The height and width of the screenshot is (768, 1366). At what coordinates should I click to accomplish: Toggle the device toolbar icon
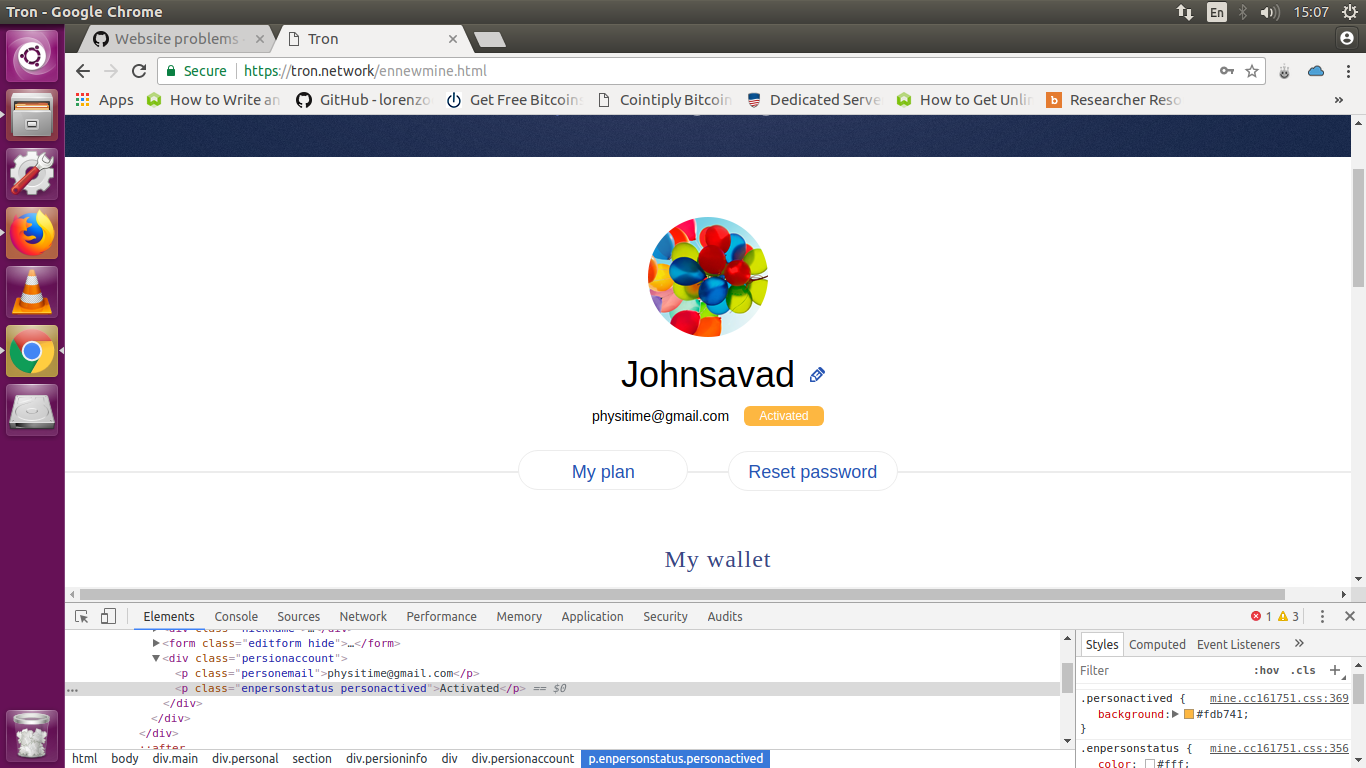pos(108,617)
